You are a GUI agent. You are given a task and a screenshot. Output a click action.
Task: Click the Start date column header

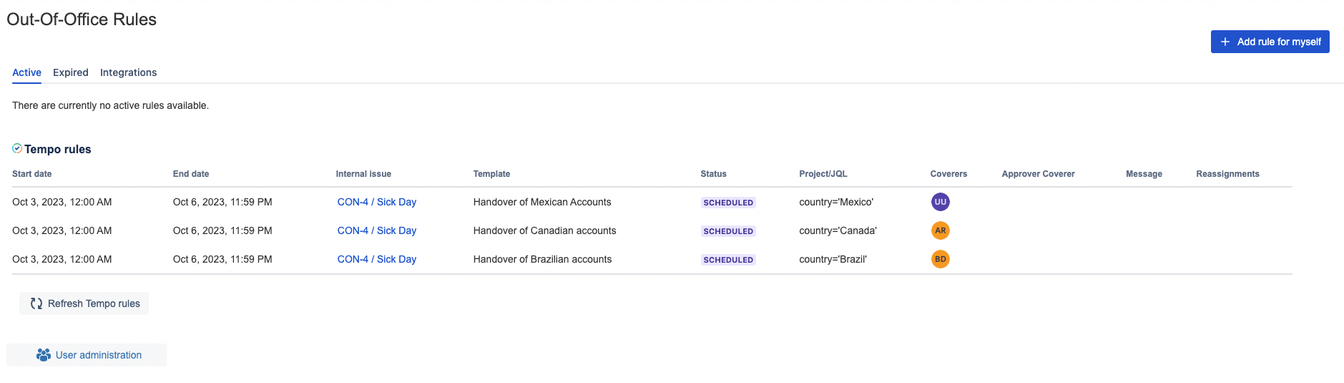click(x=32, y=174)
